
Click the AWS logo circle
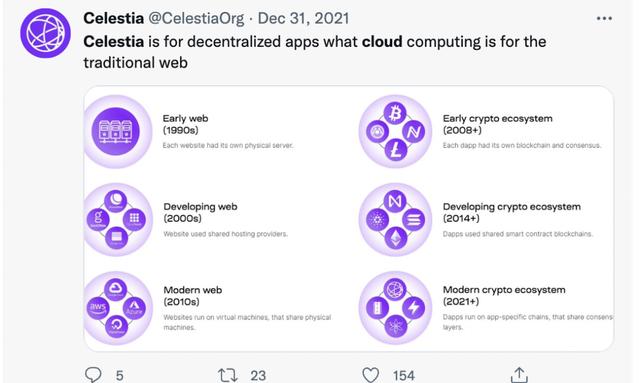(98, 308)
